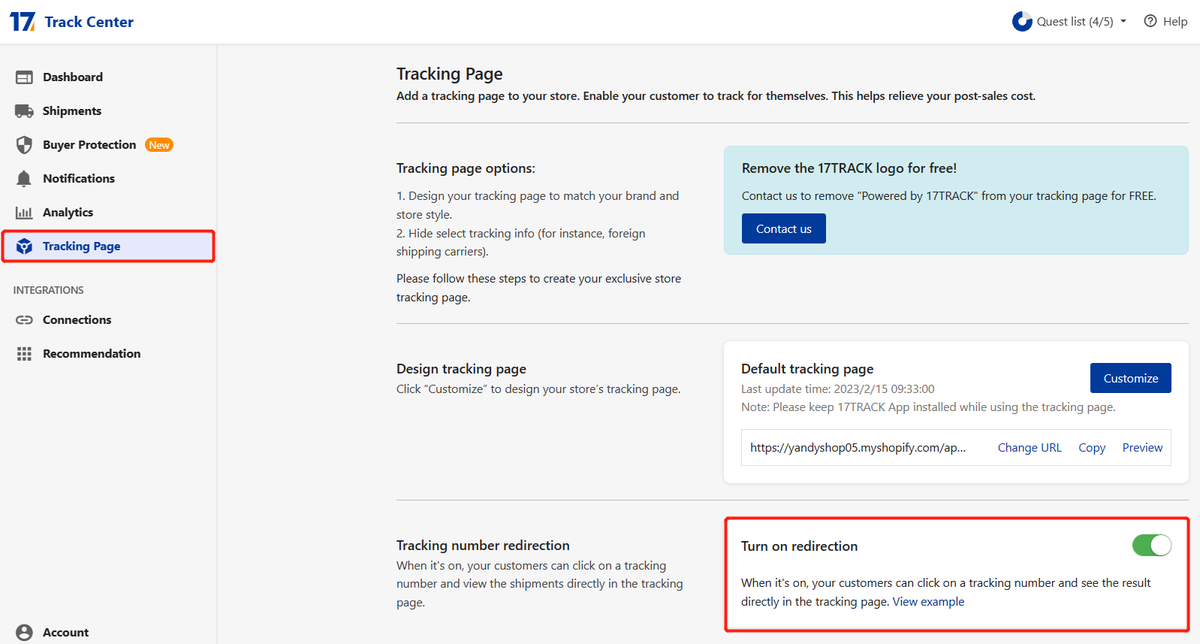Open the Analytics menu item
1200x644 pixels.
coord(108,213)
